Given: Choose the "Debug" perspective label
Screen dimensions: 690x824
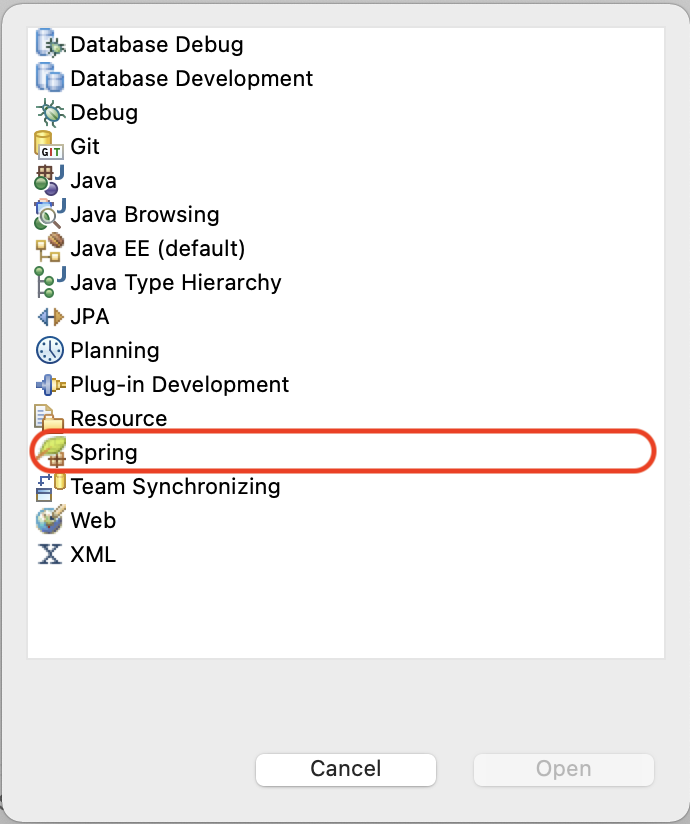Looking at the screenshot, I should [104, 112].
